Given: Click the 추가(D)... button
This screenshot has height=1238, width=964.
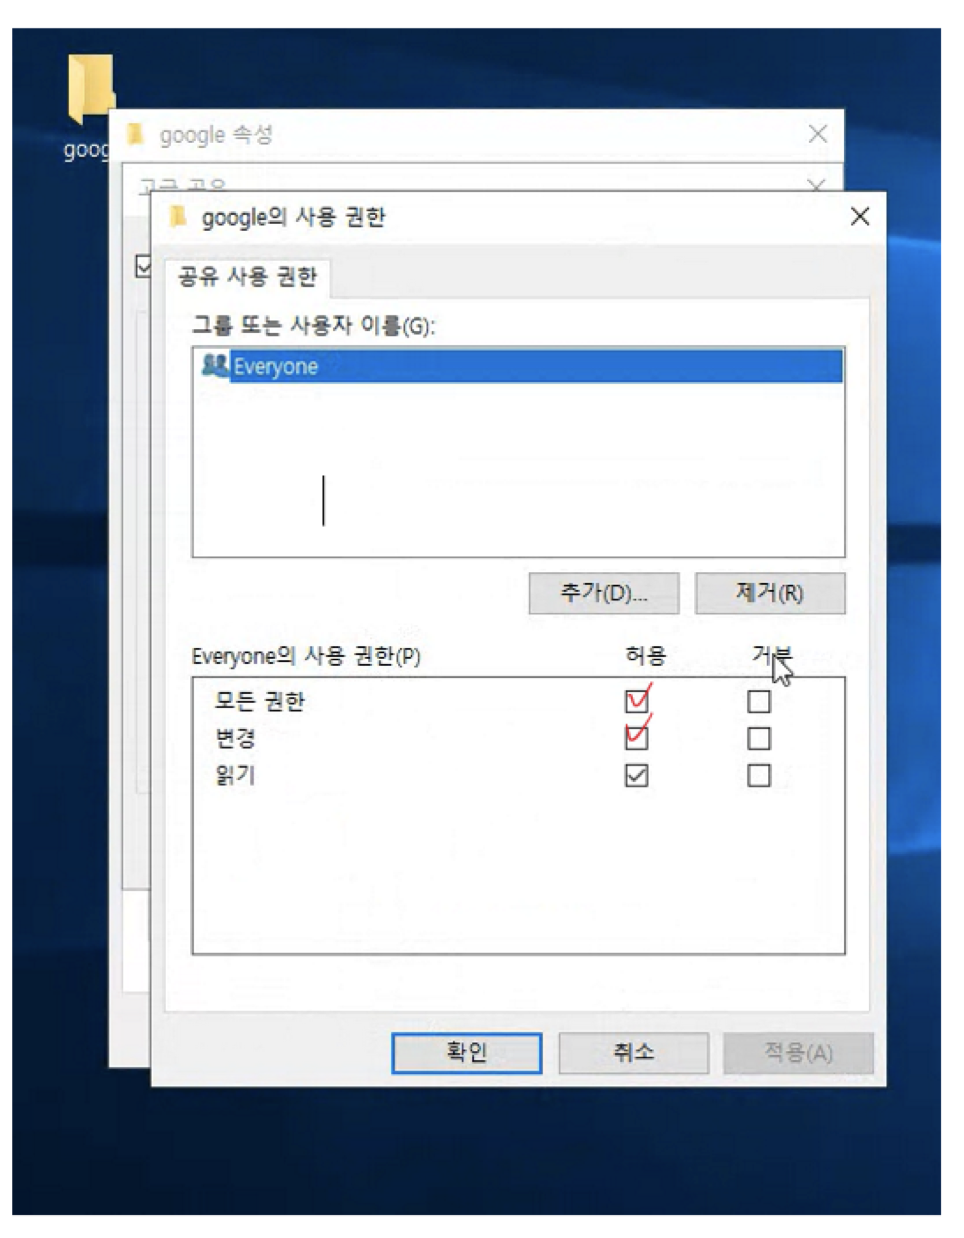Looking at the screenshot, I should coord(604,593).
